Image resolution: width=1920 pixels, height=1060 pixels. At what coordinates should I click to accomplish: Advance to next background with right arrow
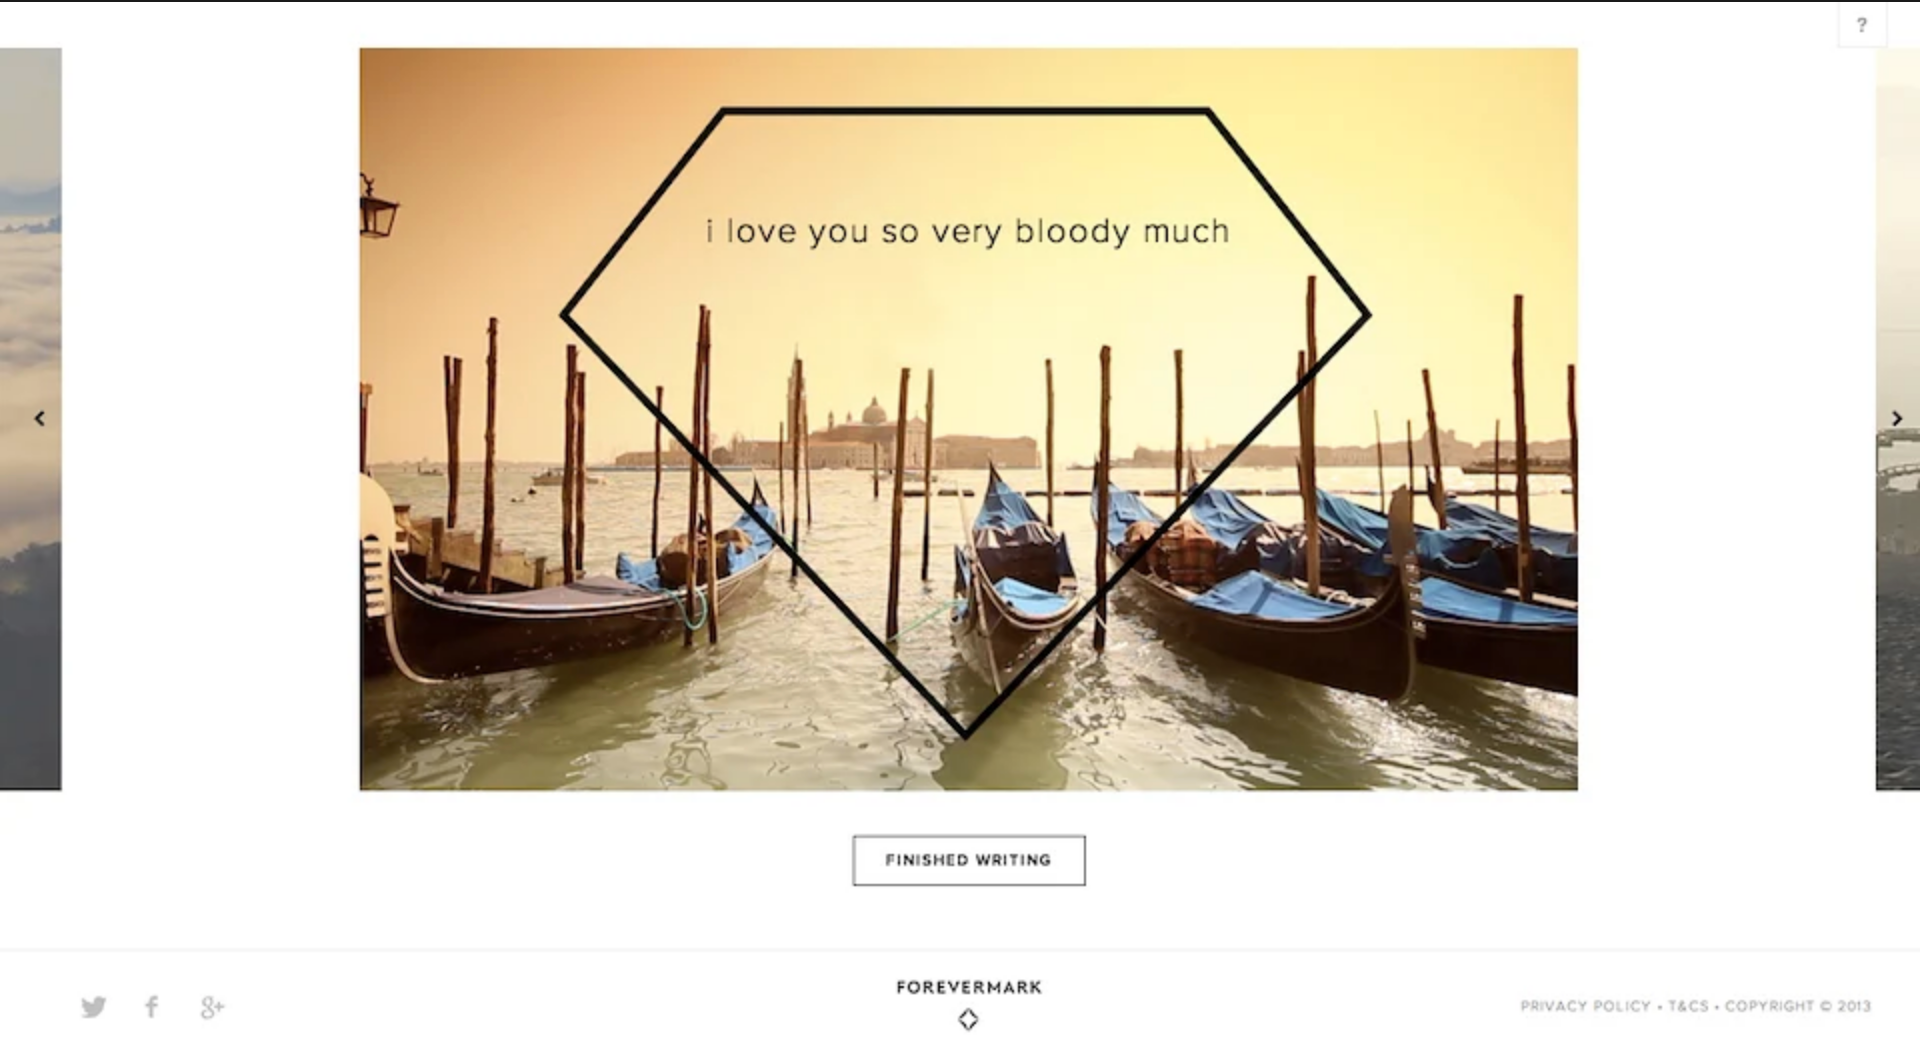pos(1896,419)
